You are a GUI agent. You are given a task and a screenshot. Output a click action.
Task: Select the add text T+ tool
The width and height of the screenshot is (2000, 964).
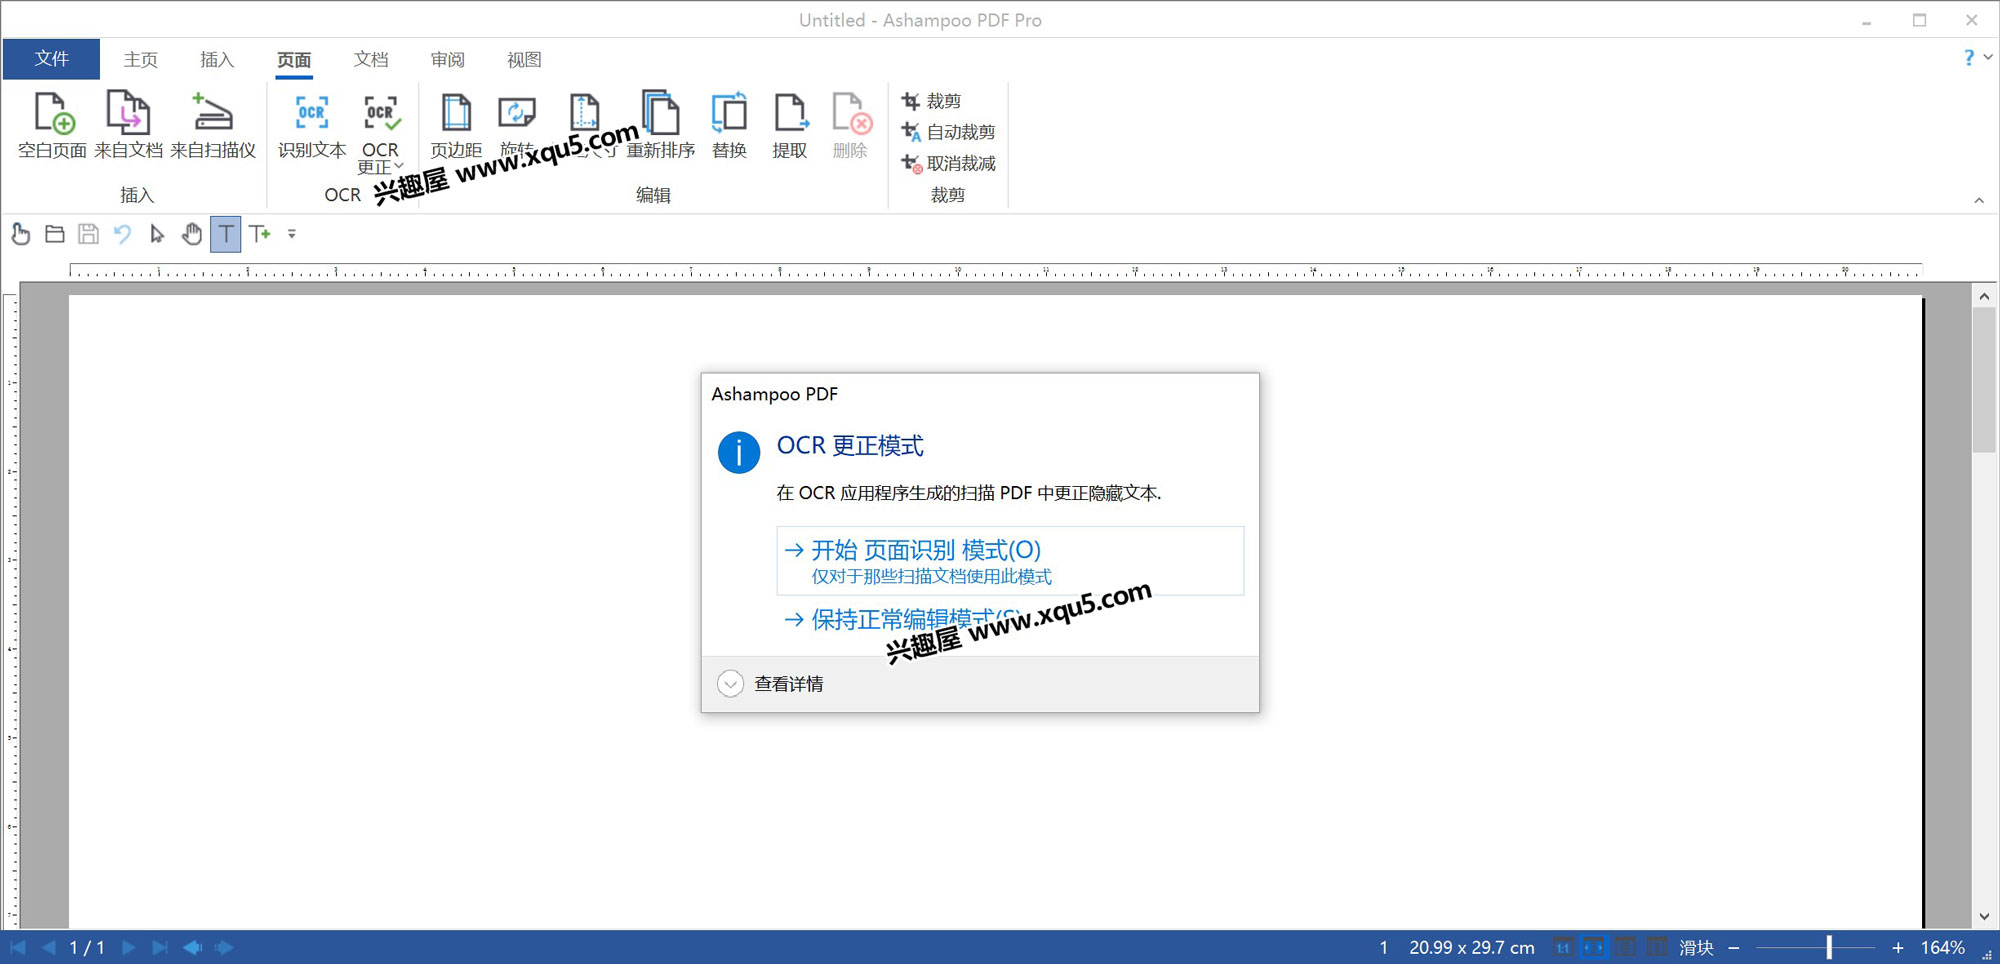[x=260, y=234]
